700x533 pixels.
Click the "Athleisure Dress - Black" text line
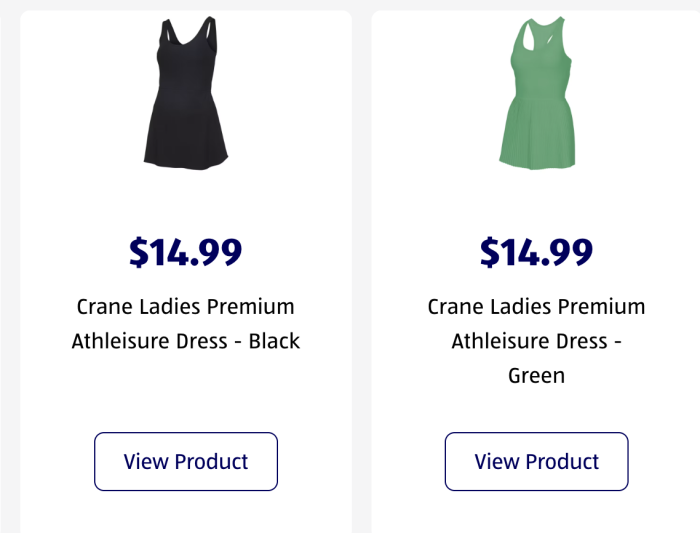coord(185,341)
